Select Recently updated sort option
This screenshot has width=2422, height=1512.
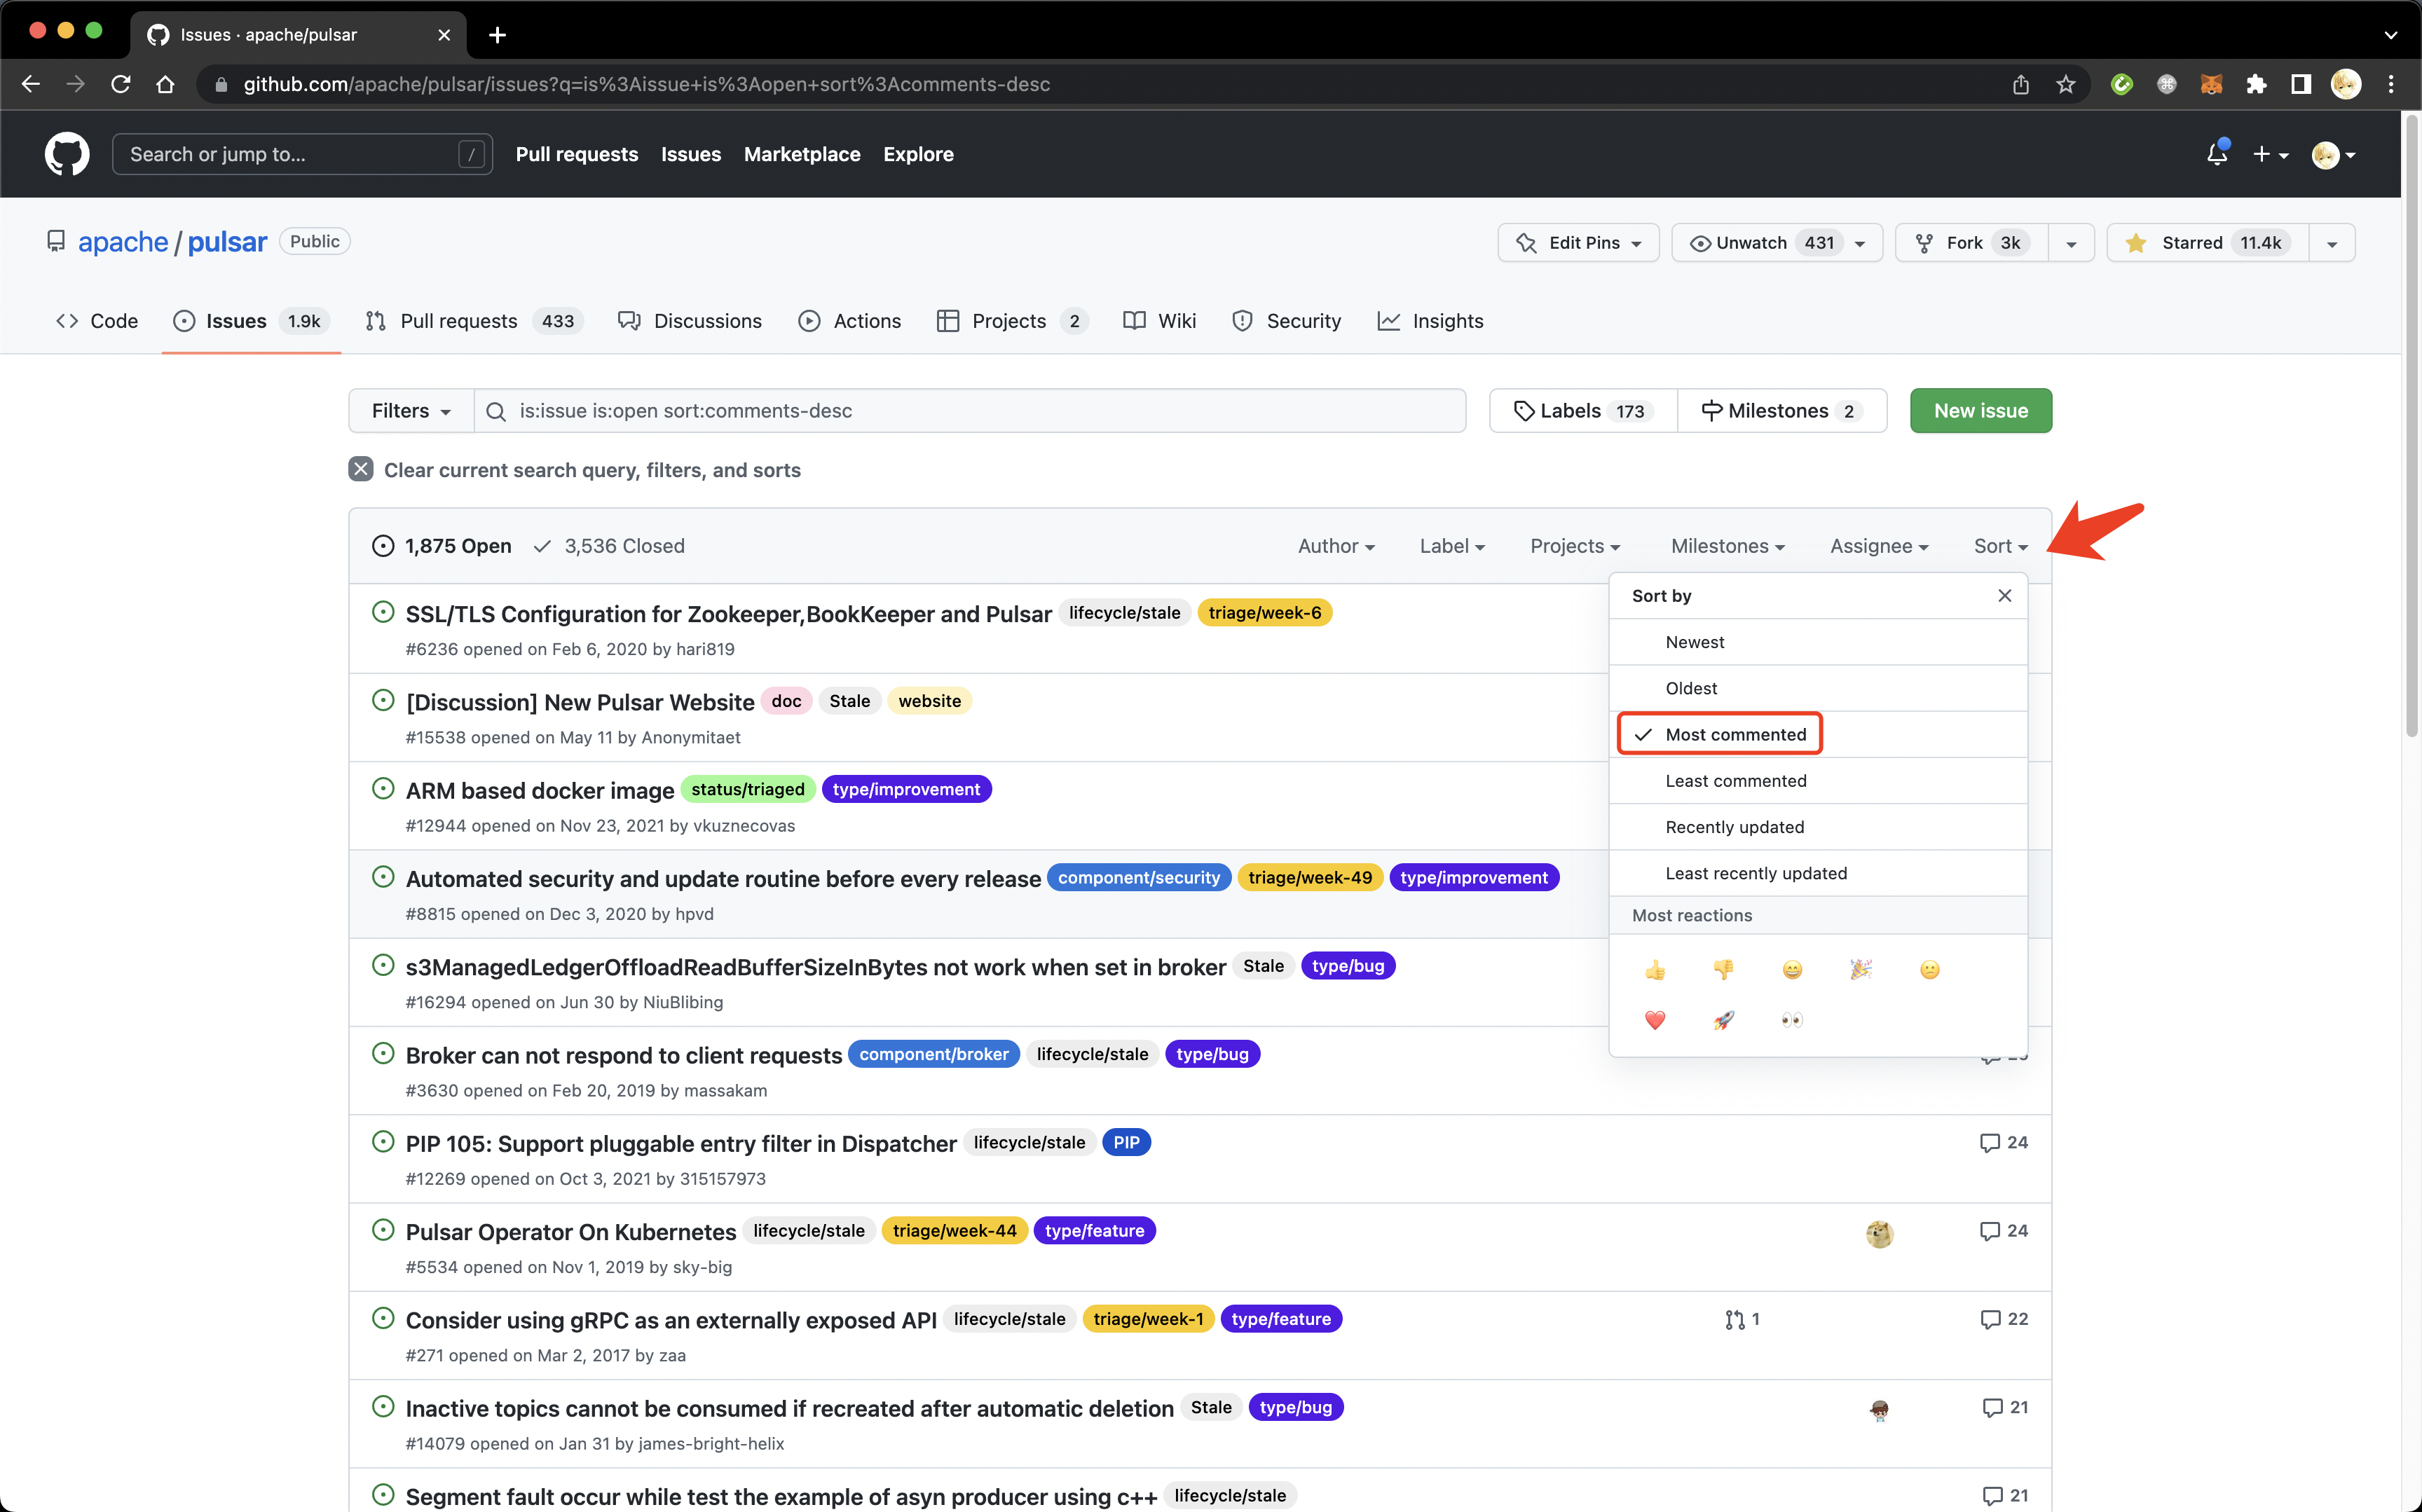click(1818, 827)
